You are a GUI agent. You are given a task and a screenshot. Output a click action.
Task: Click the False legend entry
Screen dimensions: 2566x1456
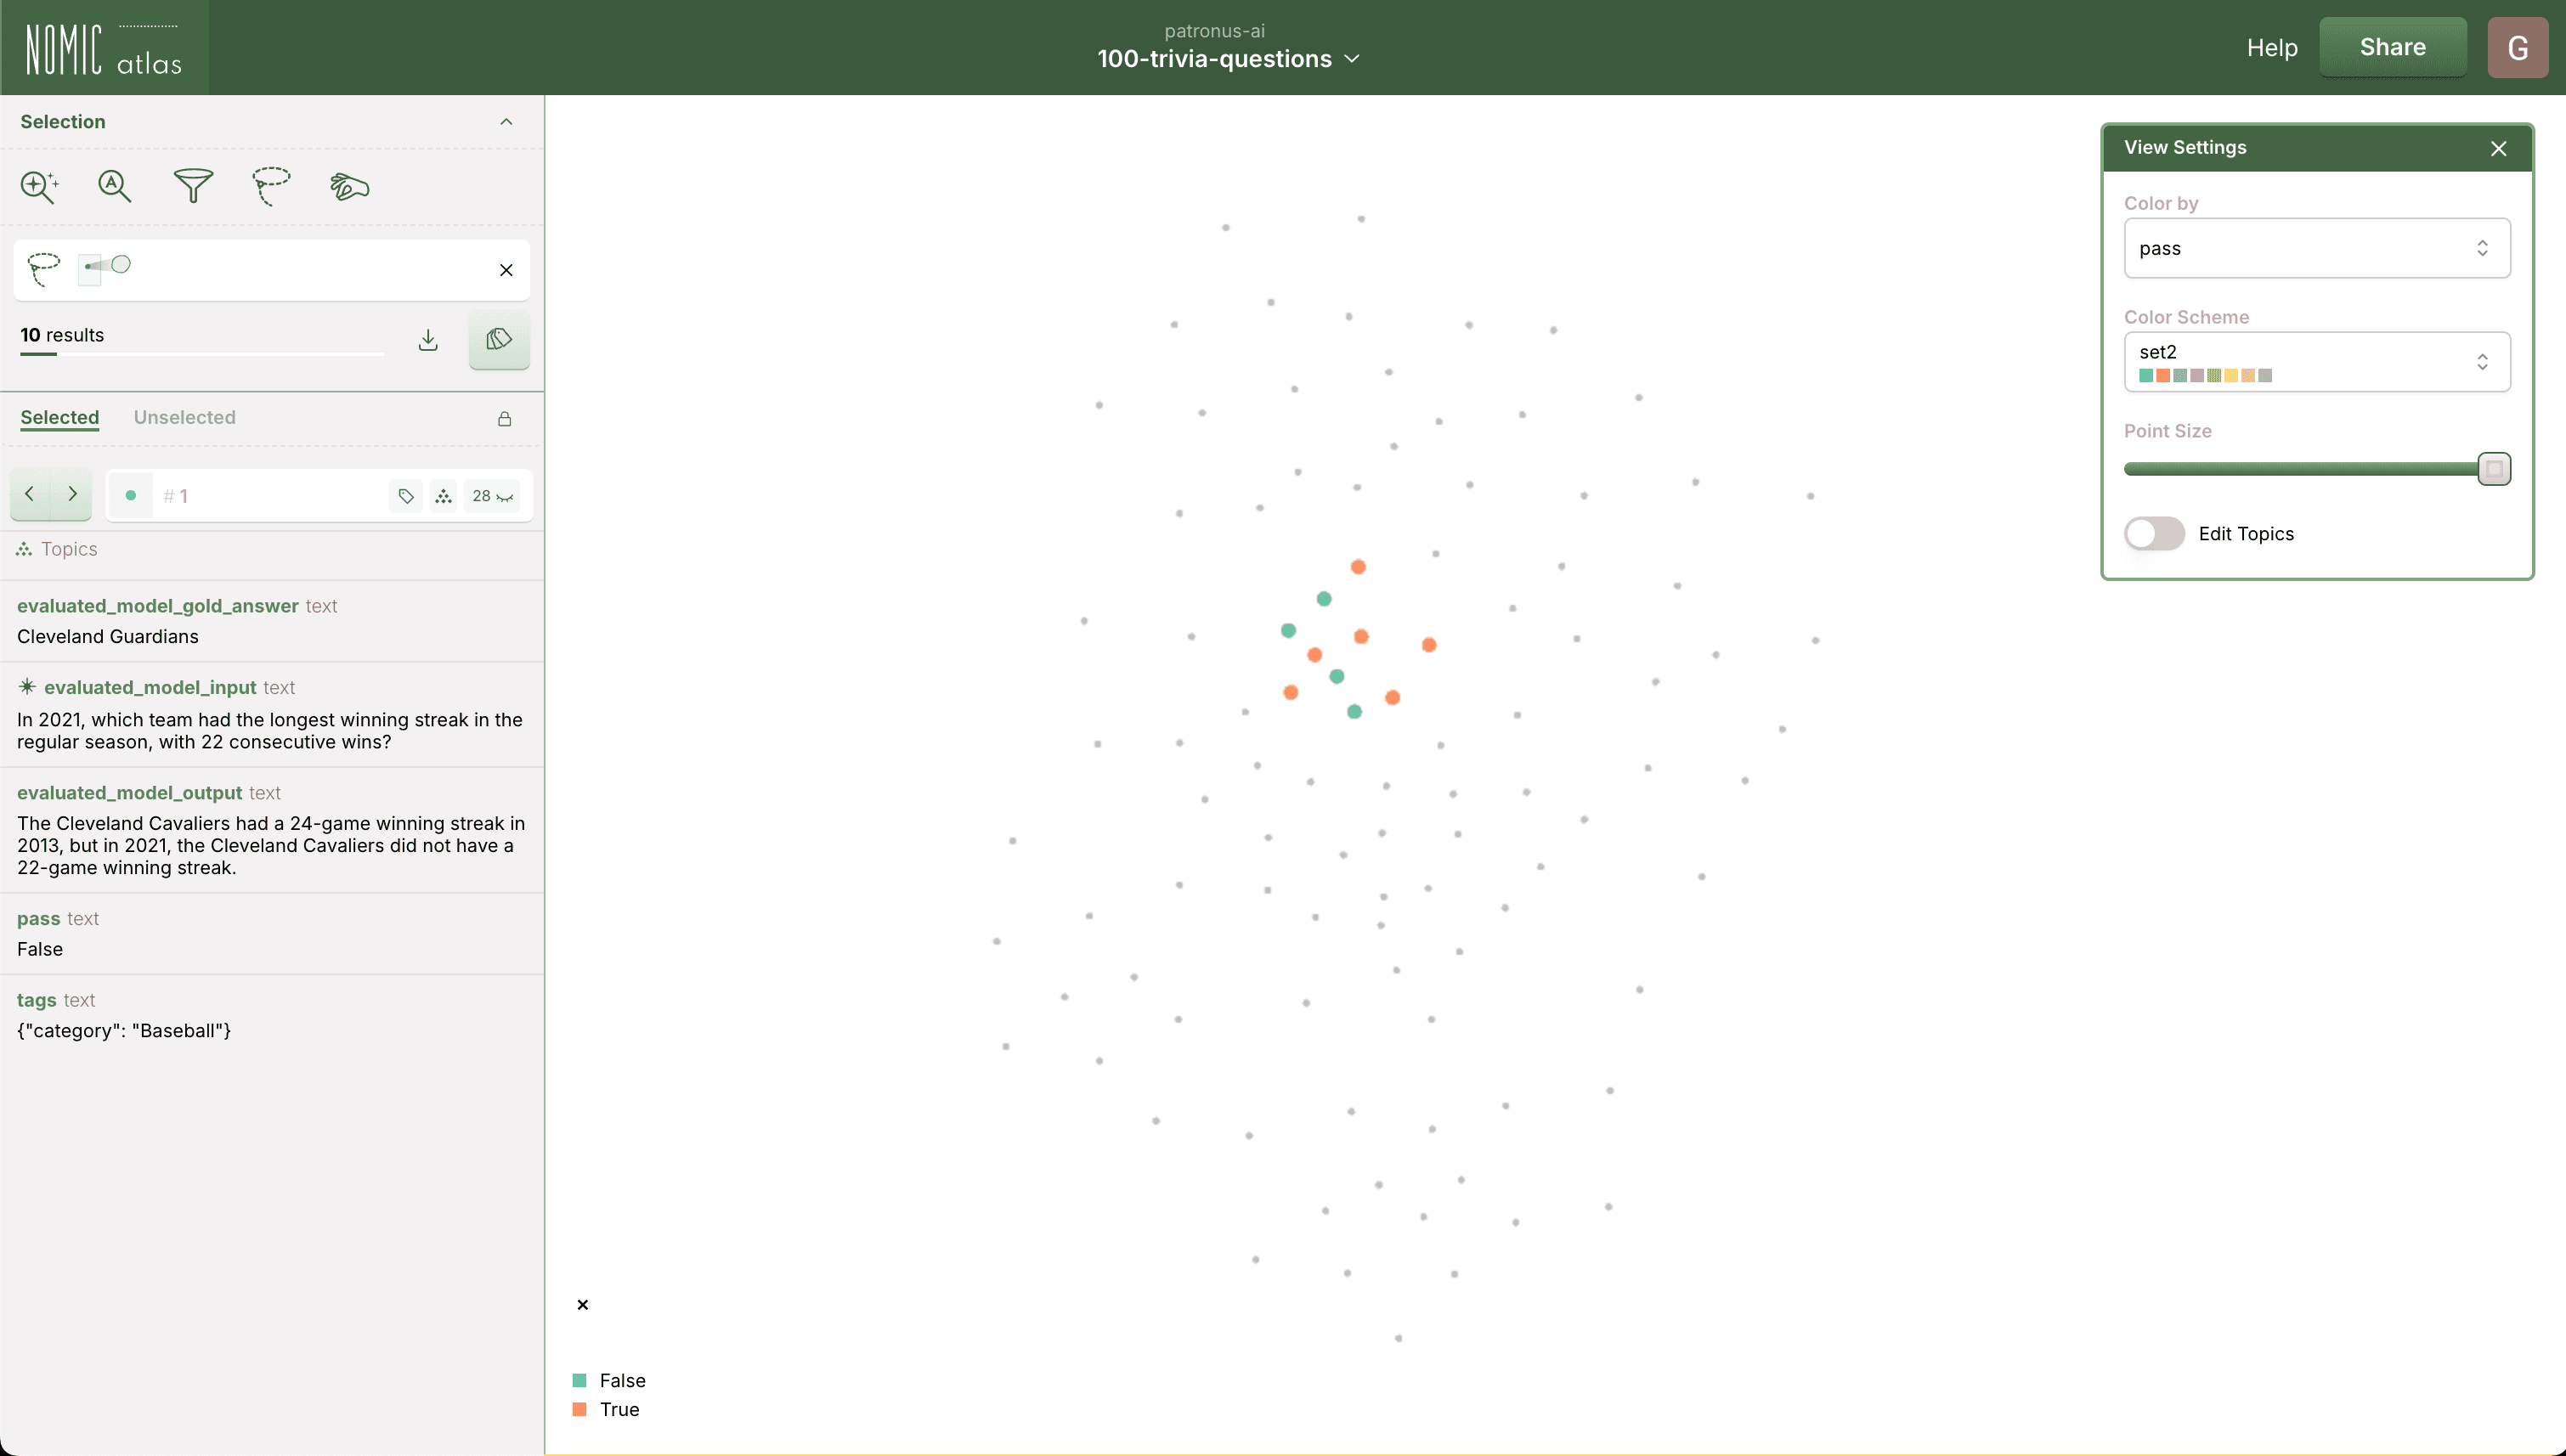point(609,1381)
